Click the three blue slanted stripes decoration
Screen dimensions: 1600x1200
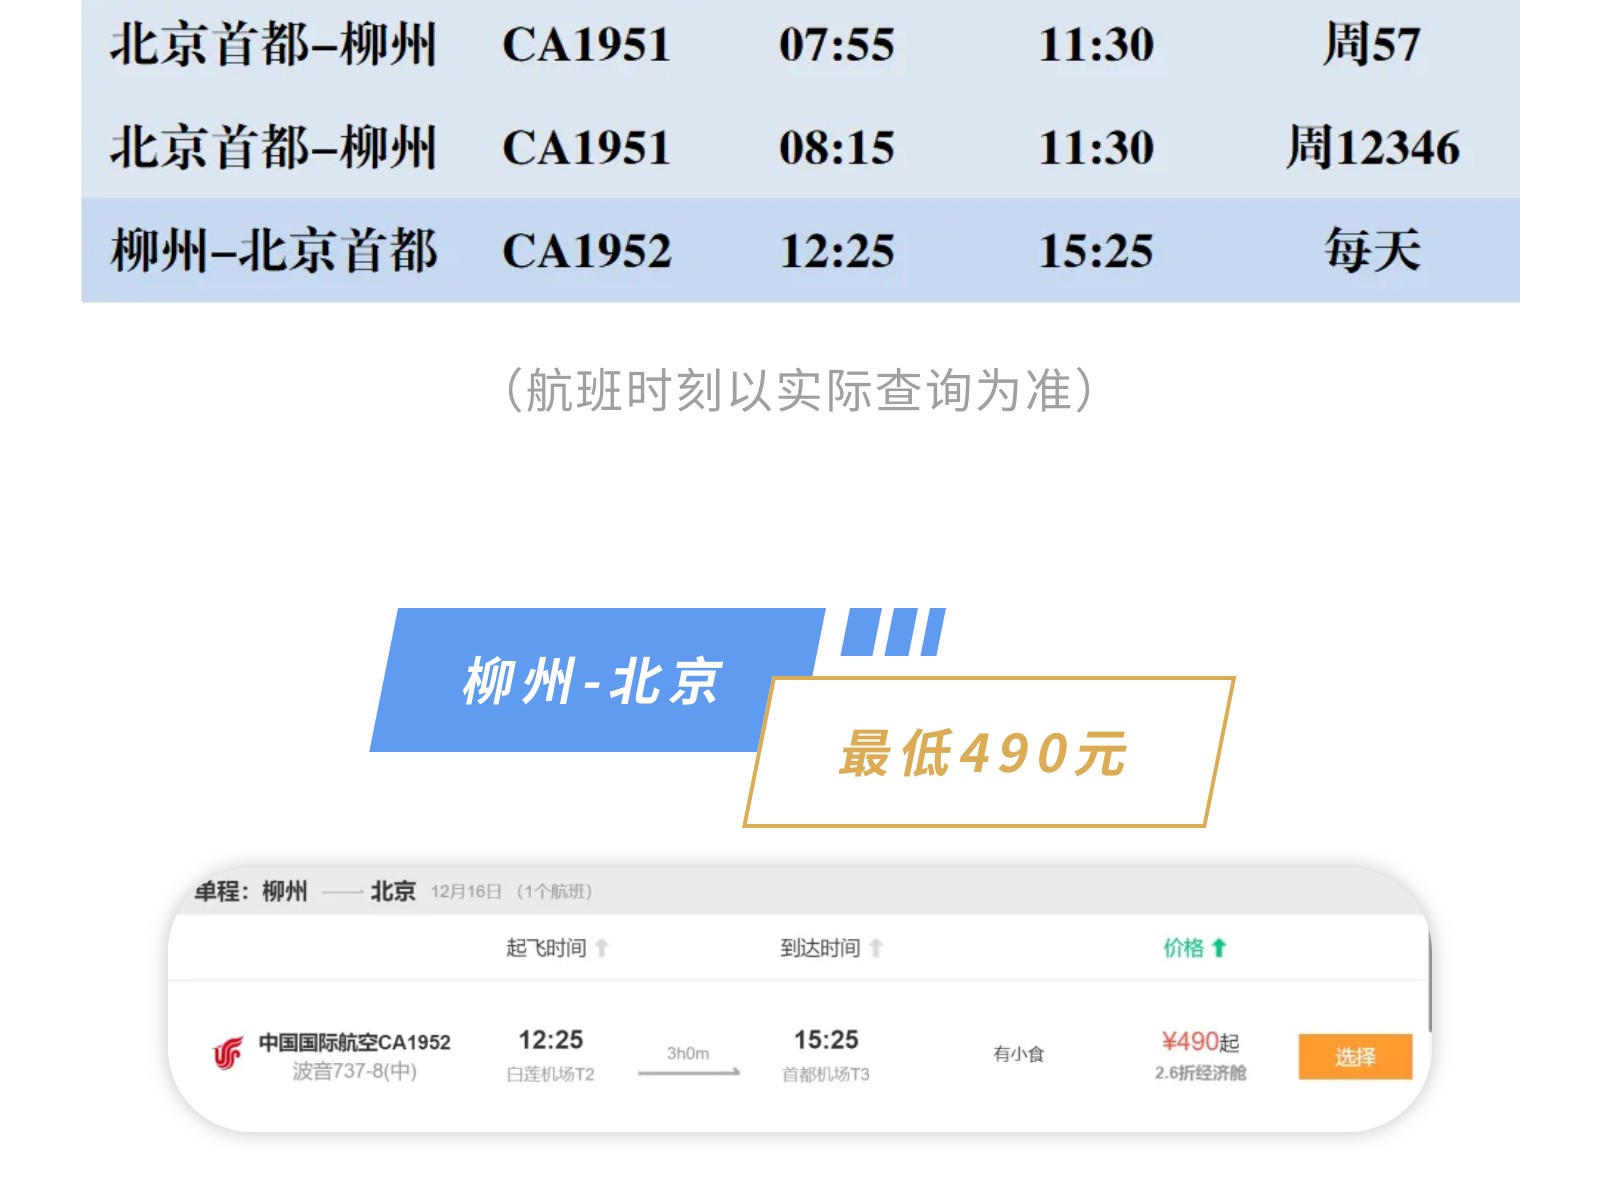pos(892,632)
